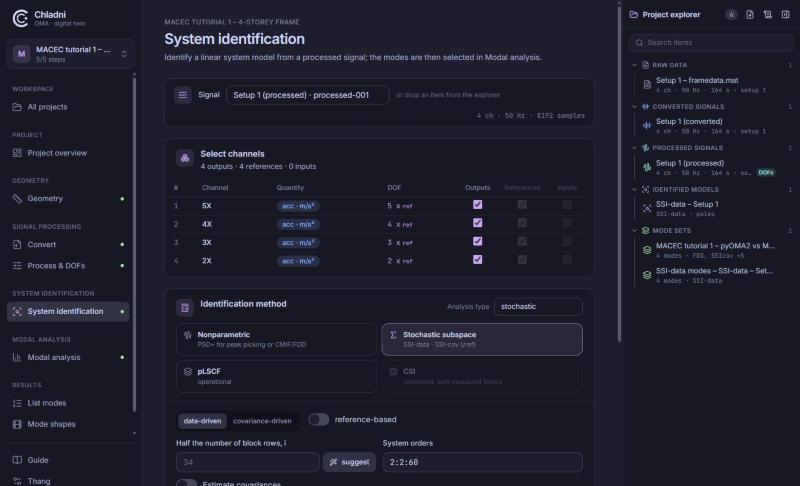Choose the Nonparametric method card
This screenshot has height=486, width=800.
coord(277,340)
